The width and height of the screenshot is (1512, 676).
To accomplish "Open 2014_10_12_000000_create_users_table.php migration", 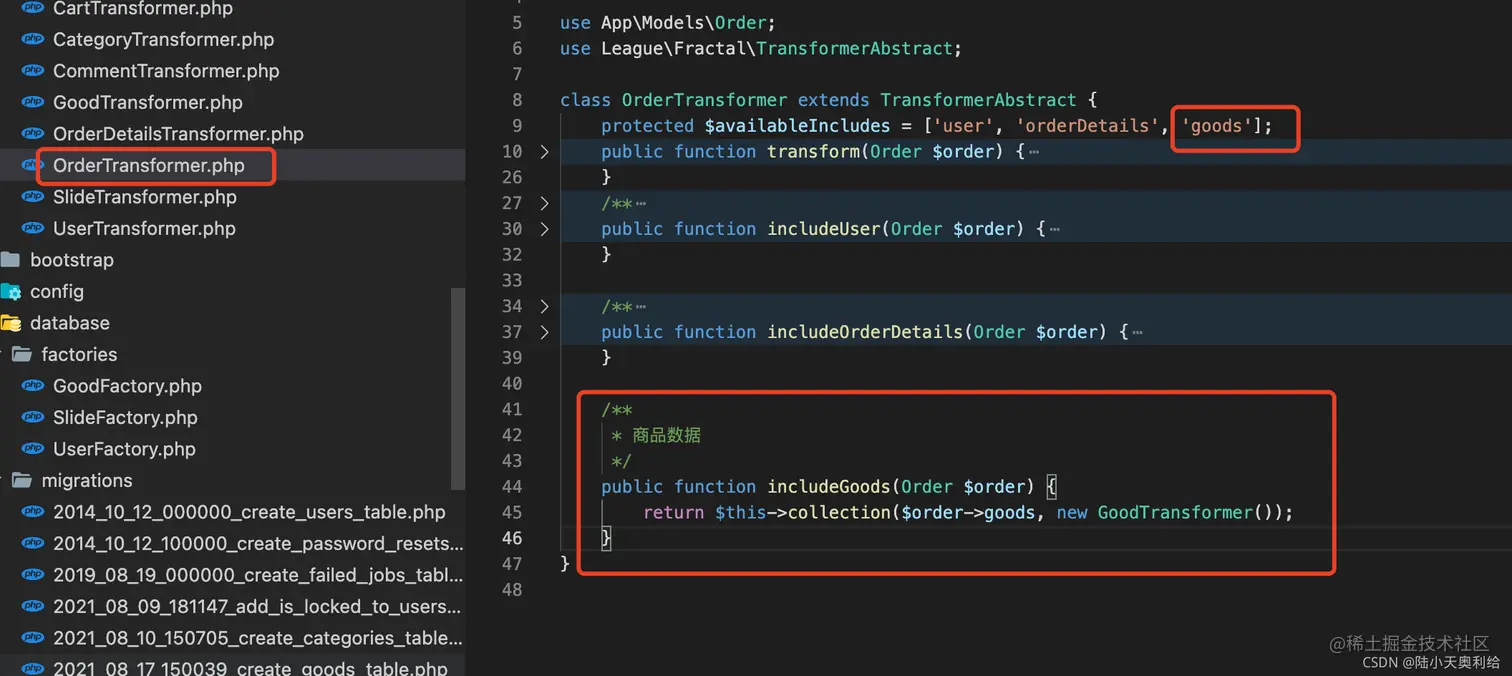I will [x=249, y=512].
